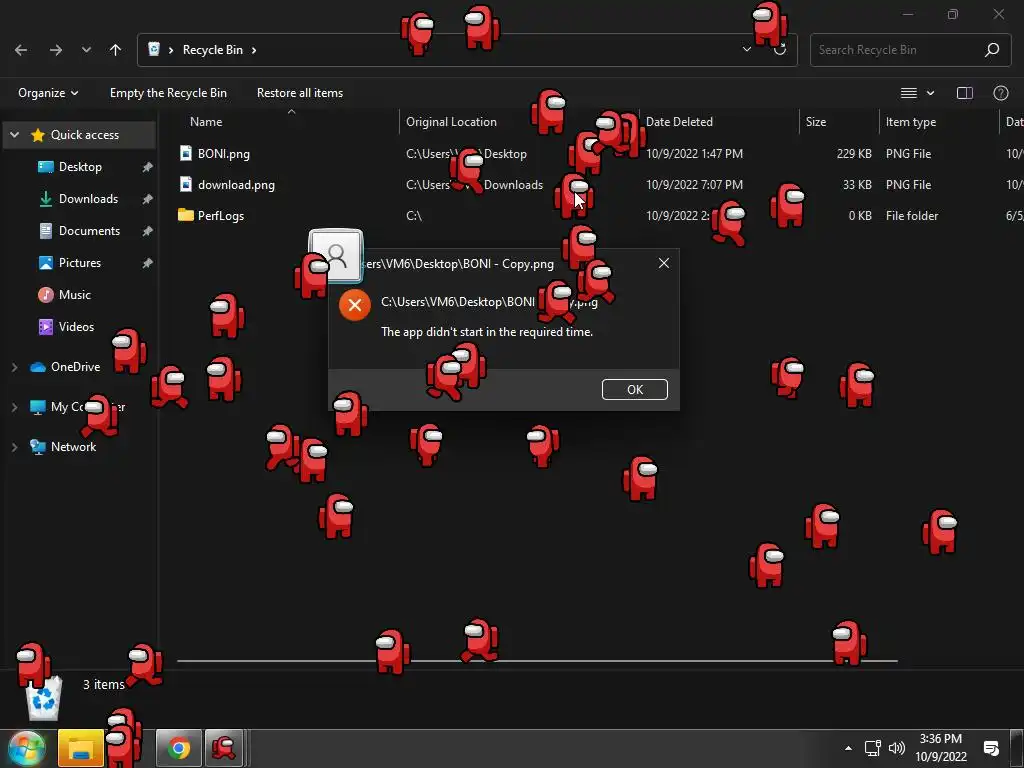Select the download.png file
This screenshot has width=1024, height=768.
click(x=236, y=185)
